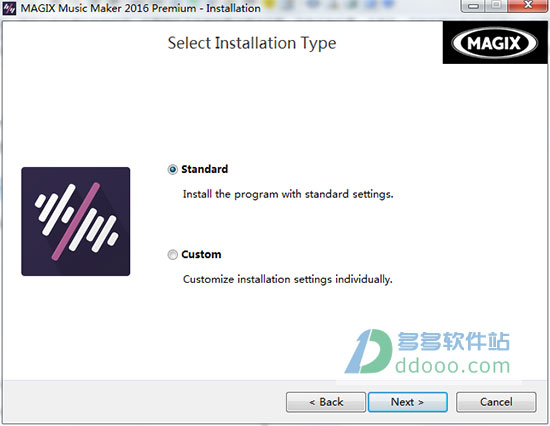Cancel the installation
This screenshot has width=550, height=426.
point(496,402)
